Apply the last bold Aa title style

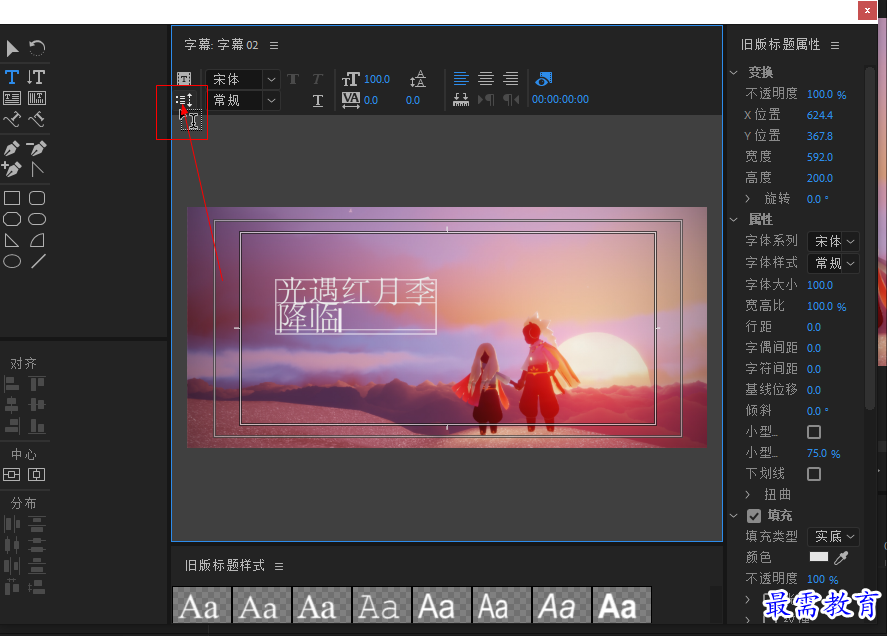(622, 605)
